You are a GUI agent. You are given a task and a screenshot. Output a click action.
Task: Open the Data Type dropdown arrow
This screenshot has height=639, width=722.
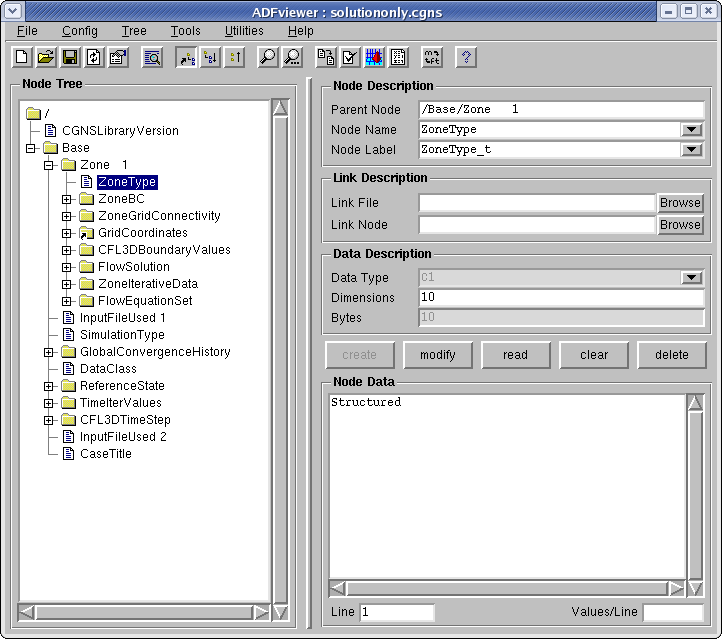click(x=691, y=278)
